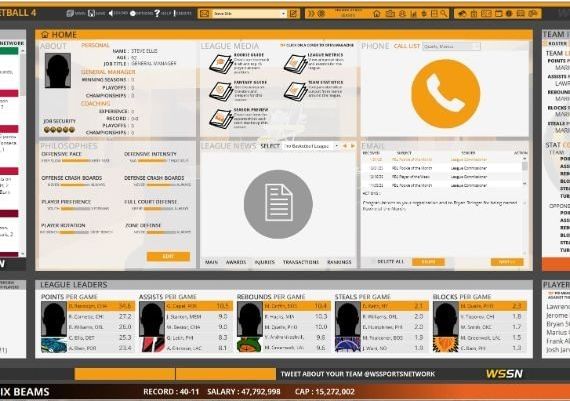Click the WSSN logo in ticker bar

(x=504, y=374)
